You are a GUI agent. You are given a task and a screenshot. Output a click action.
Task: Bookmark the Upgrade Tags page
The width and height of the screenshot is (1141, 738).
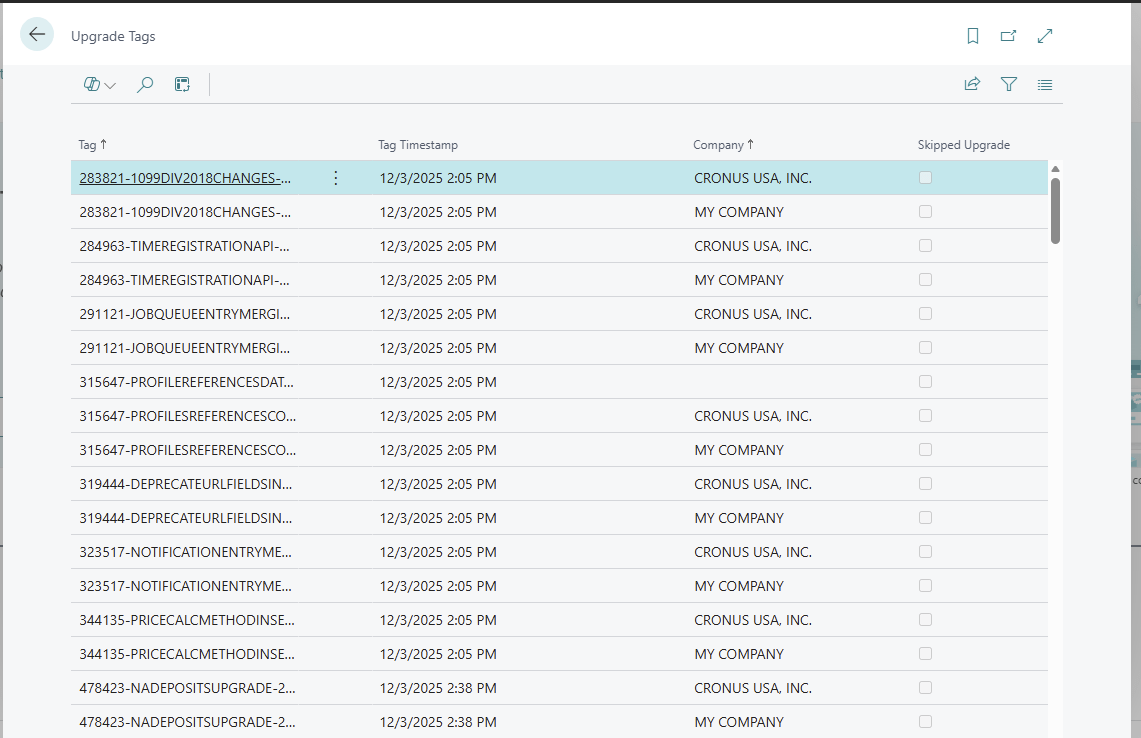(972, 36)
